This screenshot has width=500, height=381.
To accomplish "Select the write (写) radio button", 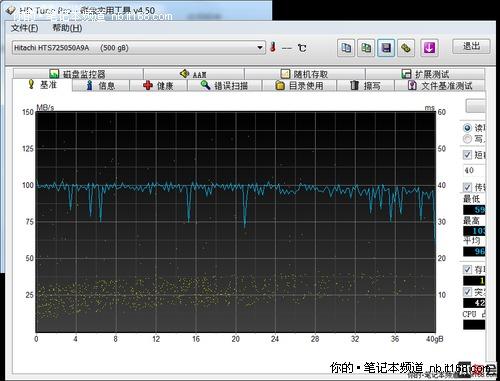I will pyautogui.click(x=467, y=139).
